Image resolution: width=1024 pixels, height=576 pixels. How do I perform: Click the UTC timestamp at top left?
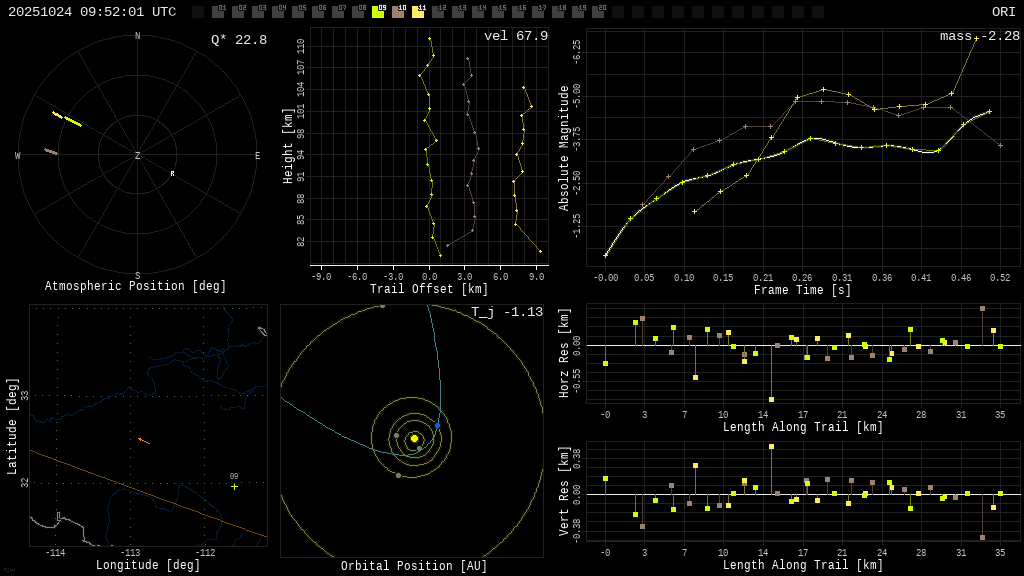[92, 12]
